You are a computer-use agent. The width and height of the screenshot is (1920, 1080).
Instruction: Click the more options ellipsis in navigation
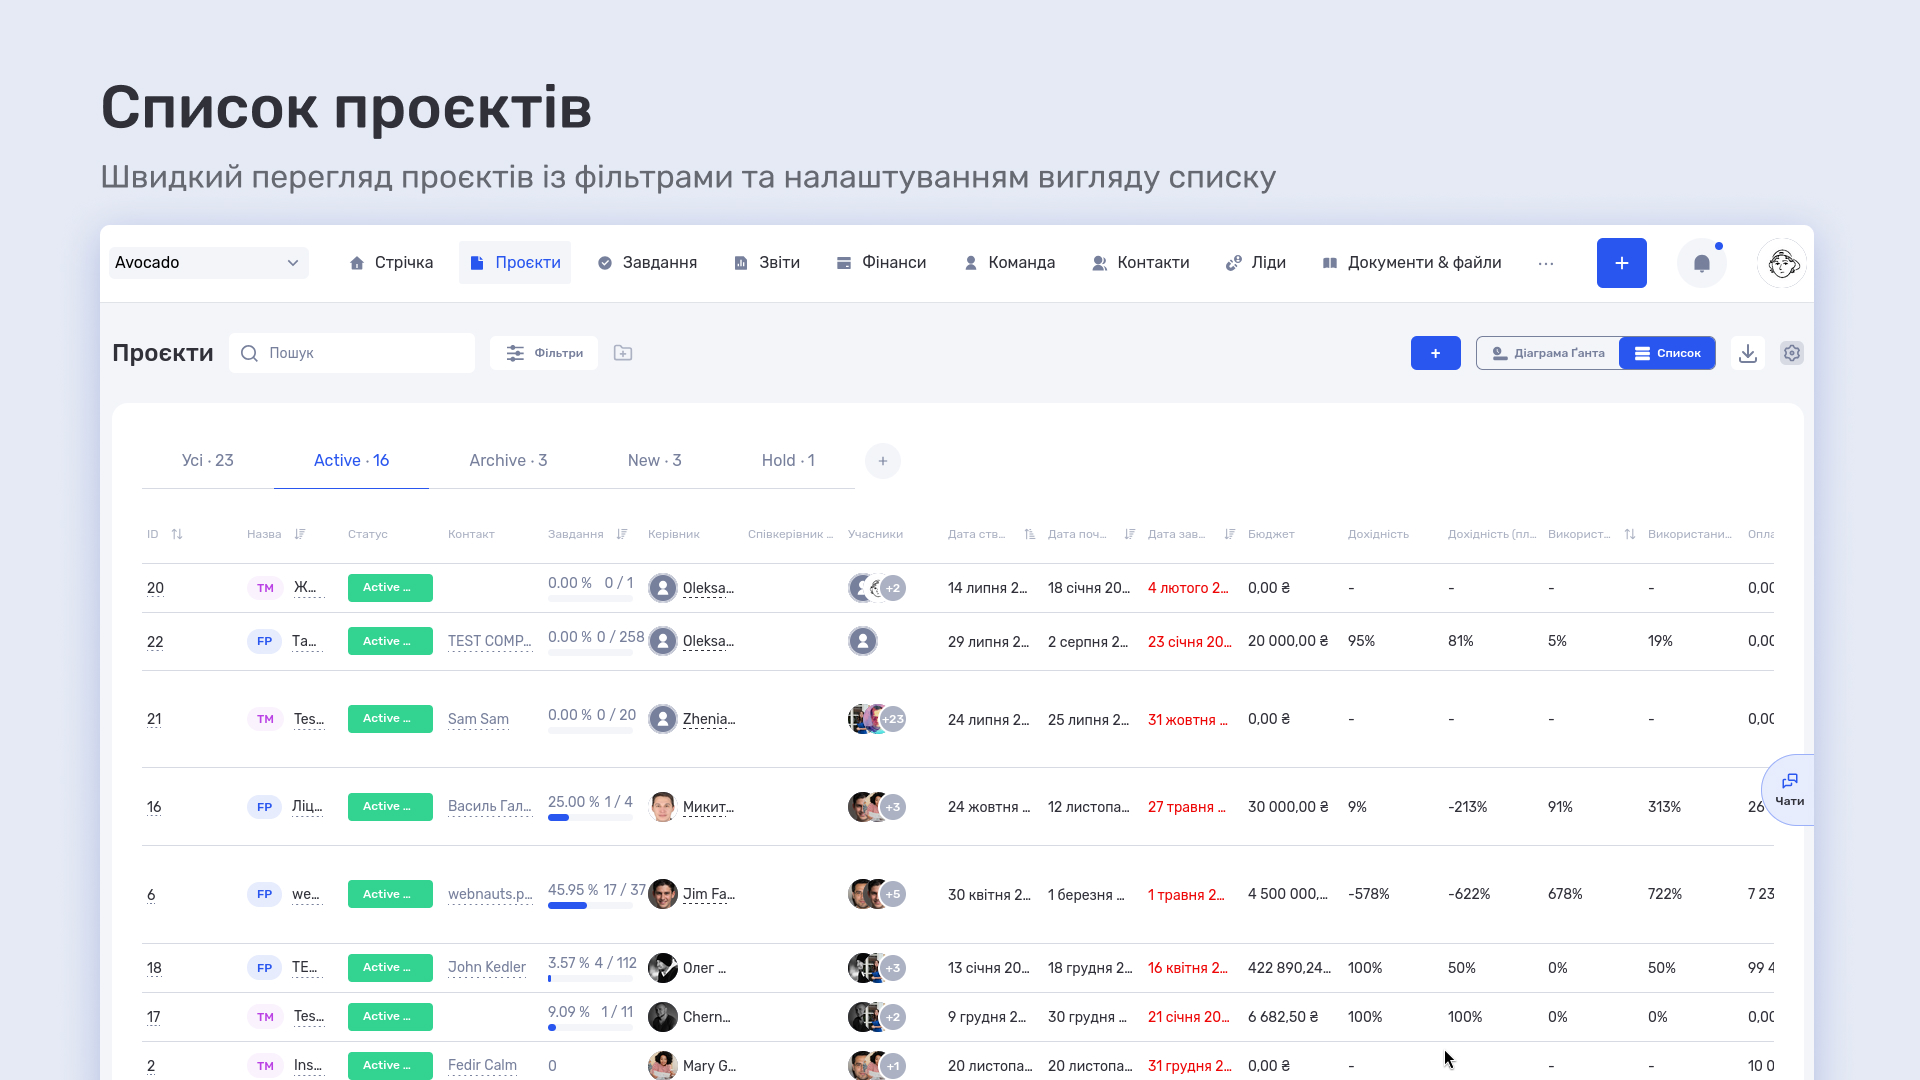coord(1545,263)
